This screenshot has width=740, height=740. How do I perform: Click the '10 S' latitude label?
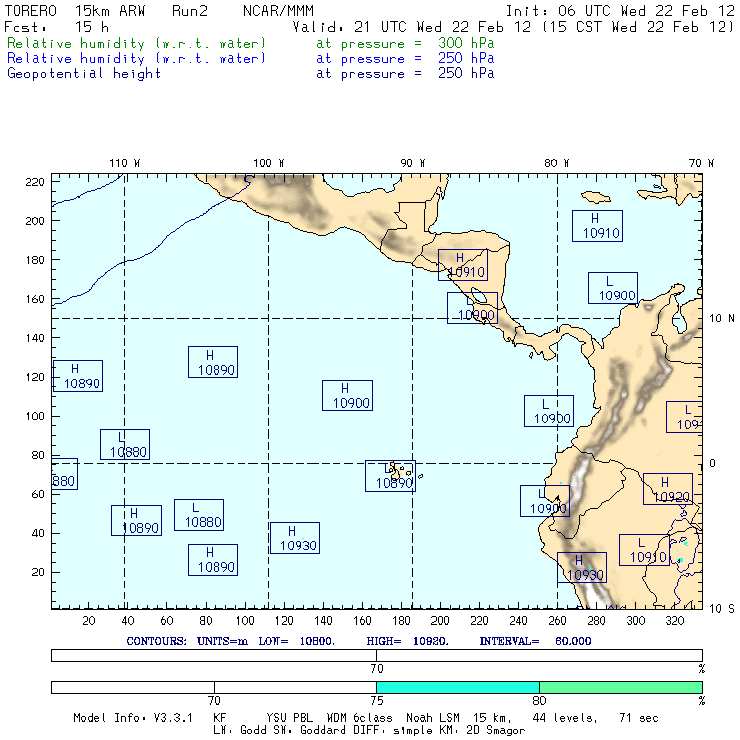(722, 609)
